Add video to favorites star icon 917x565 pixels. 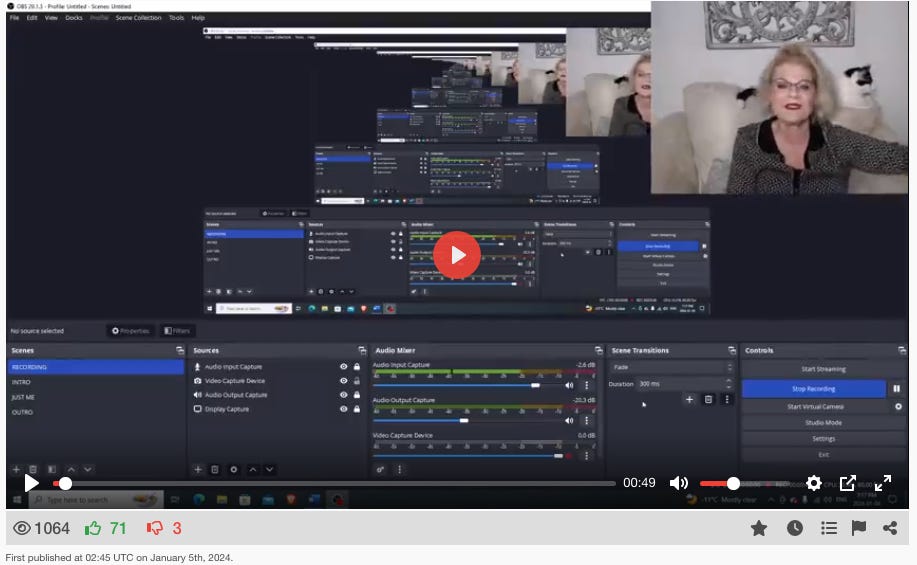click(x=759, y=529)
